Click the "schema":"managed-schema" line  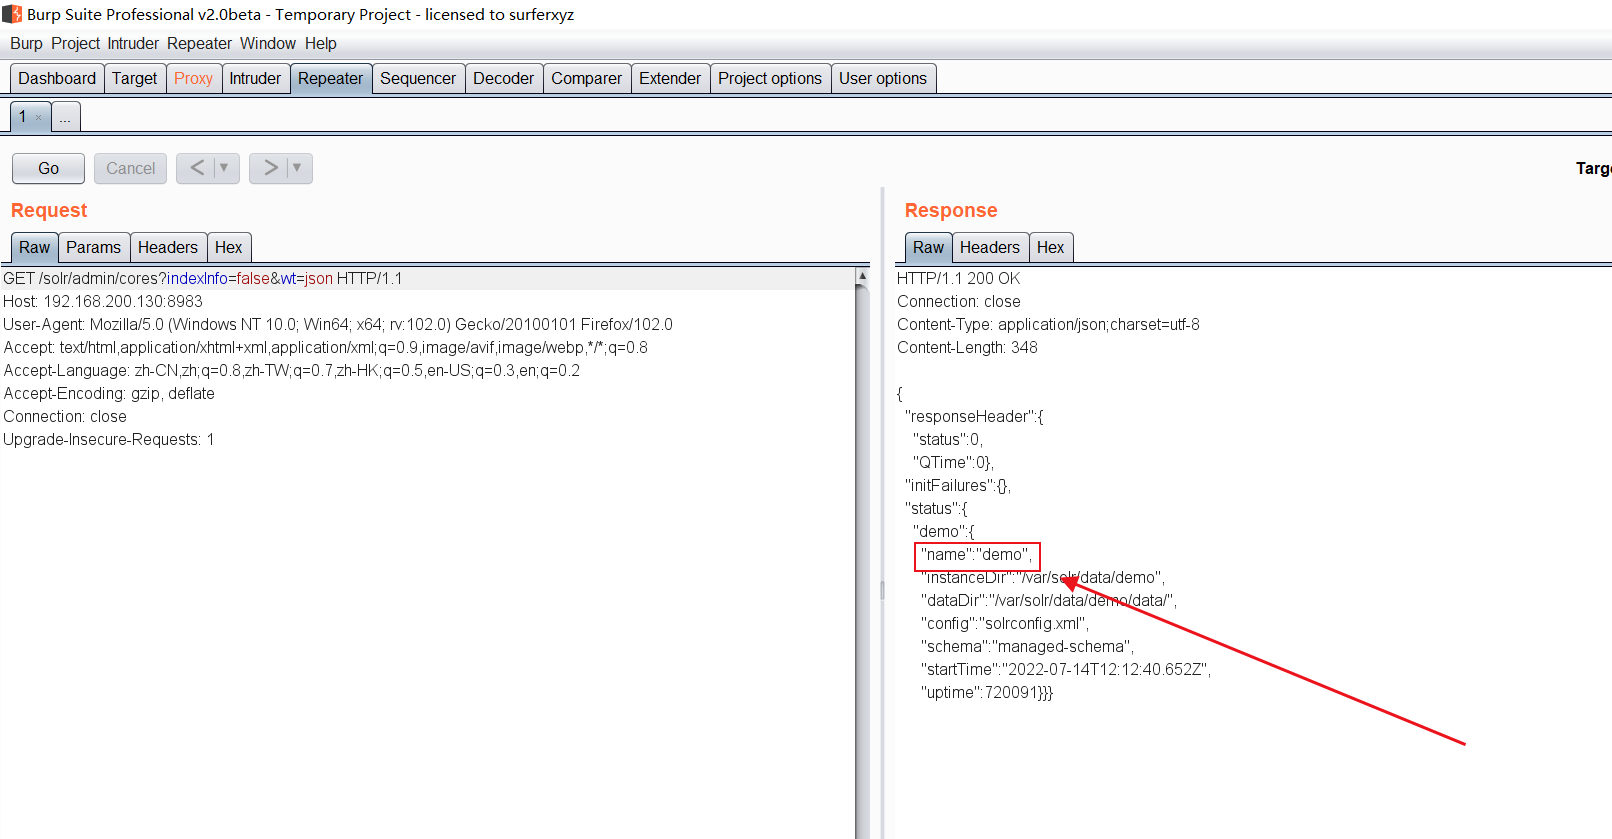tap(1028, 646)
